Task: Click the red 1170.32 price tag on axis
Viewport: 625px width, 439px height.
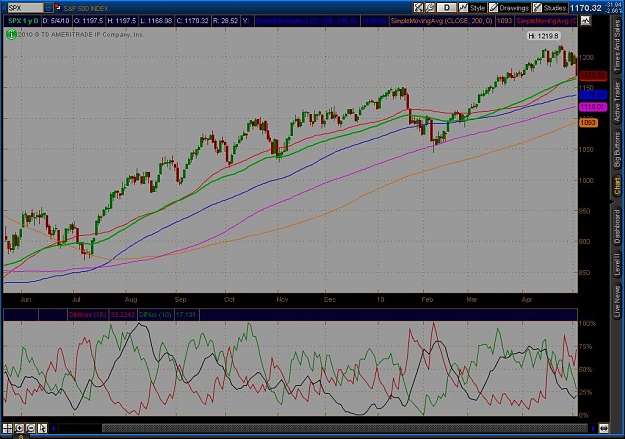Action: click(593, 75)
